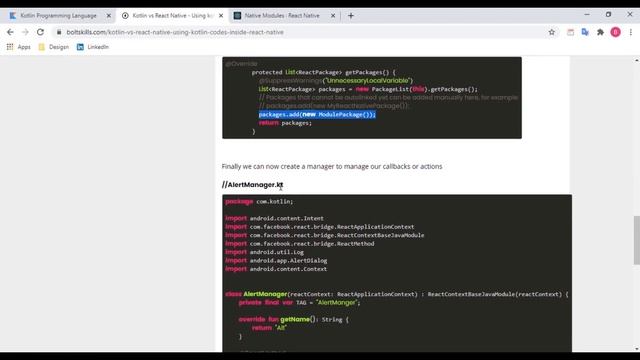The image size is (640, 360).
Task: Close the Native Modules React Native tab
Action: [x=333, y=16]
